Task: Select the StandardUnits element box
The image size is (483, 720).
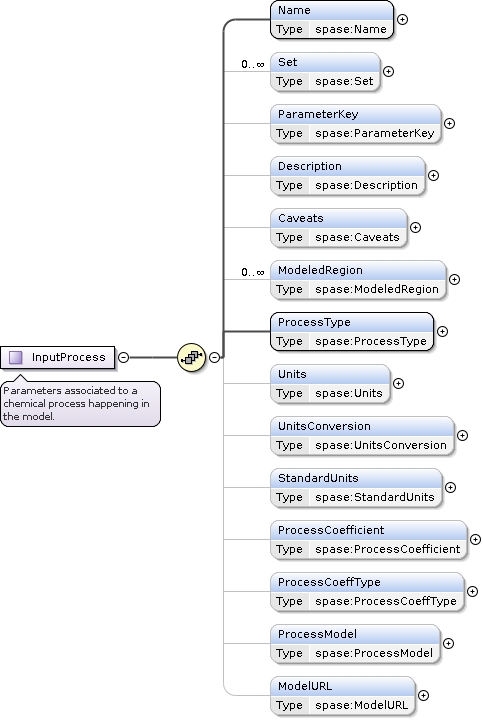Action: [x=356, y=488]
